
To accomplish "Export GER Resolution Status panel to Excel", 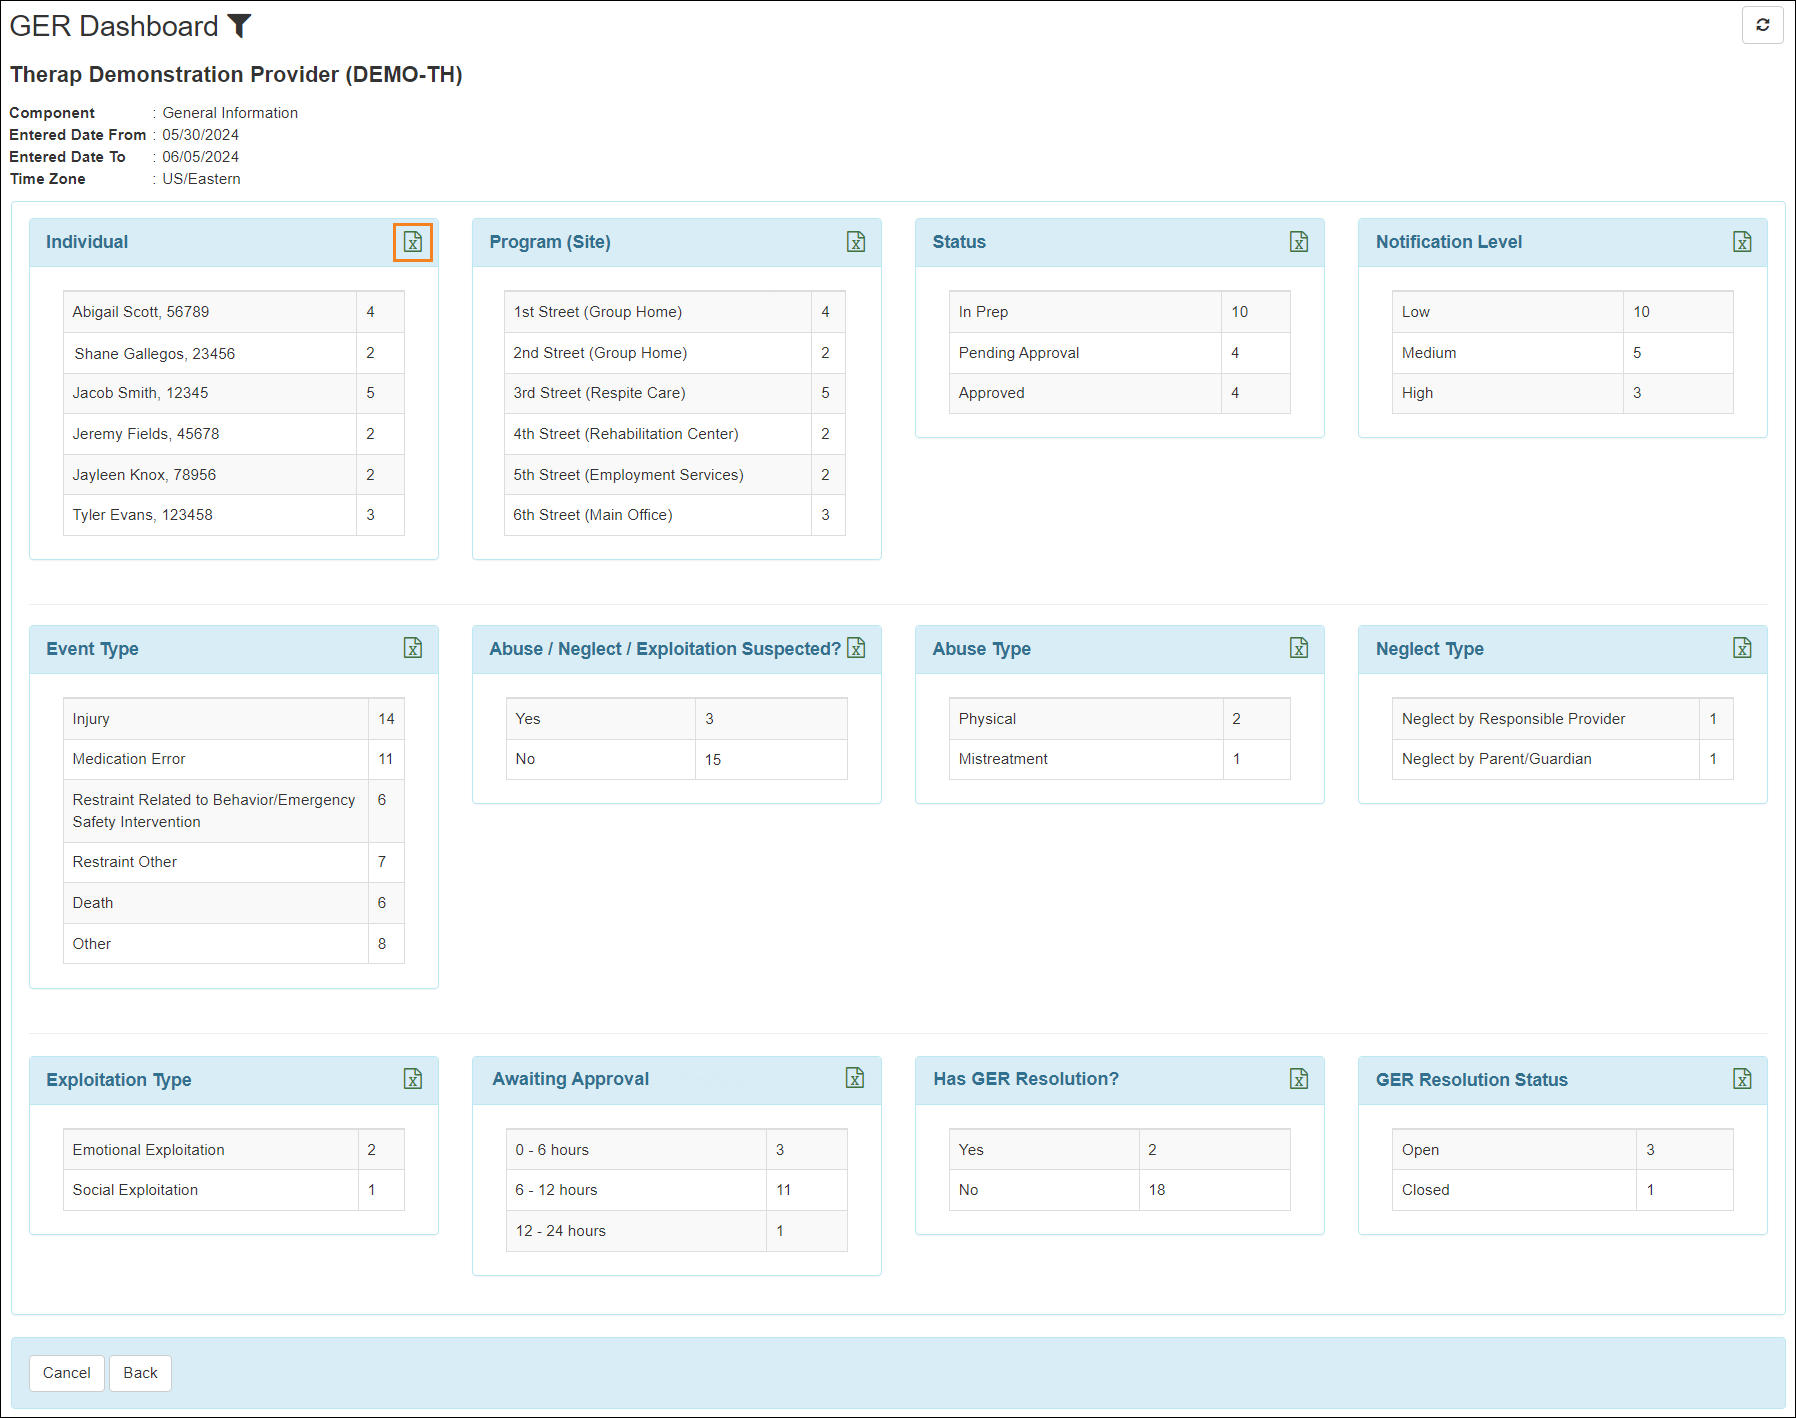I will pyautogui.click(x=1742, y=1079).
